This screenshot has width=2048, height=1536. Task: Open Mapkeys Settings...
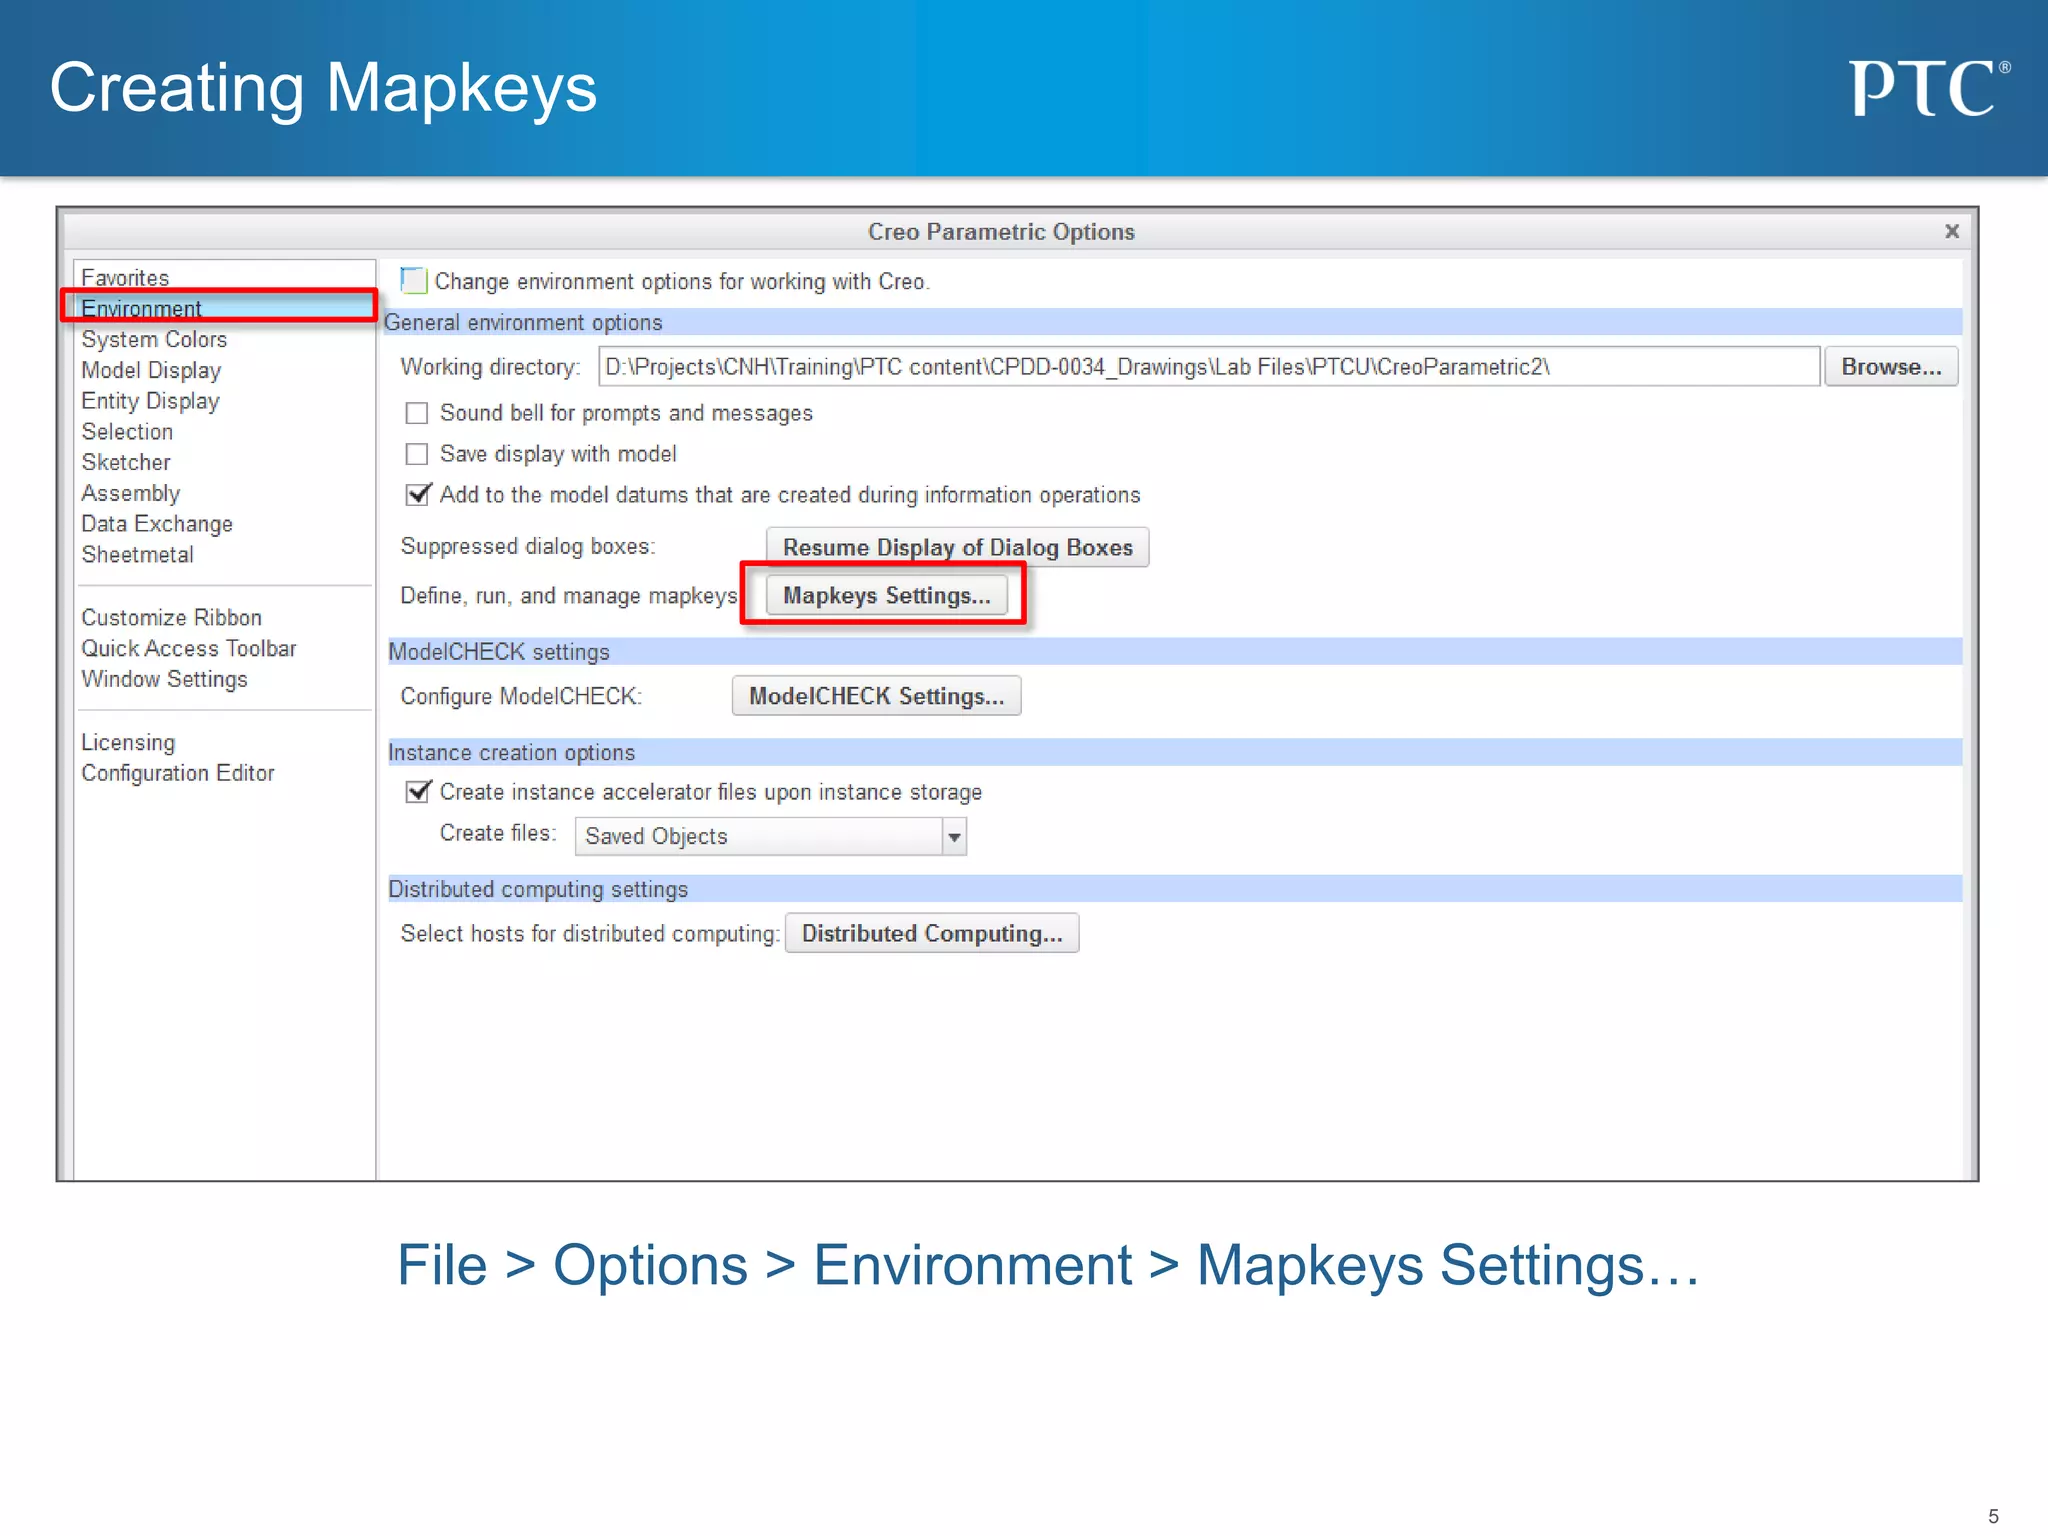point(886,596)
